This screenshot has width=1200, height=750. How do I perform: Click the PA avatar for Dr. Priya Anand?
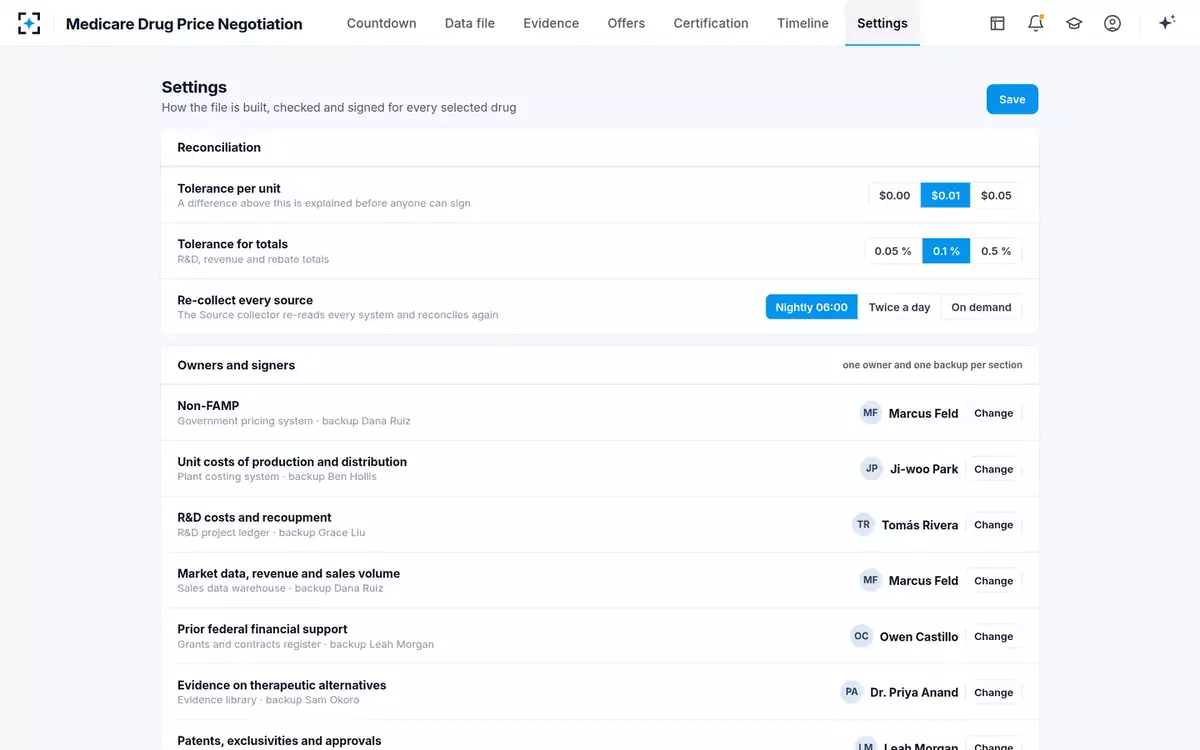coord(852,692)
